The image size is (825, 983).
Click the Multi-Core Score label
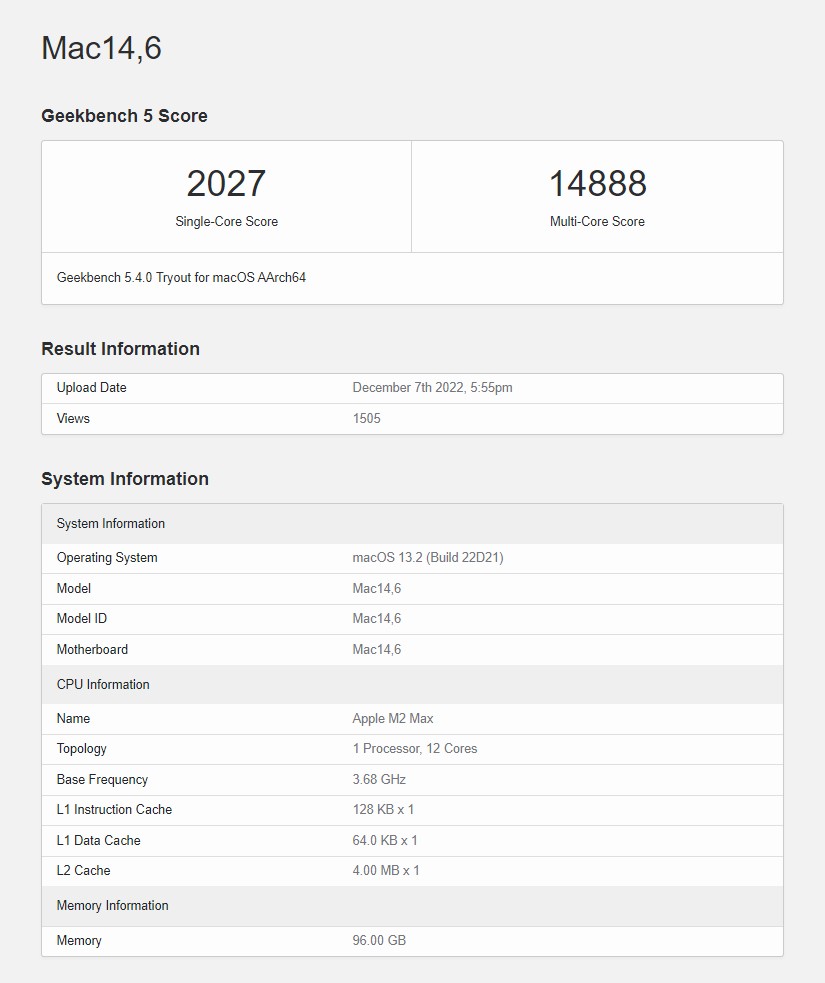coord(597,222)
